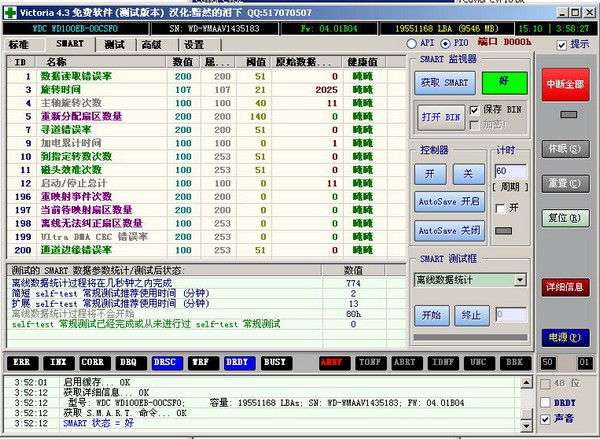Click the ERR status indicator
This screenshot has width=600, height=439.
pyautogui.click(x=24, y=362)
